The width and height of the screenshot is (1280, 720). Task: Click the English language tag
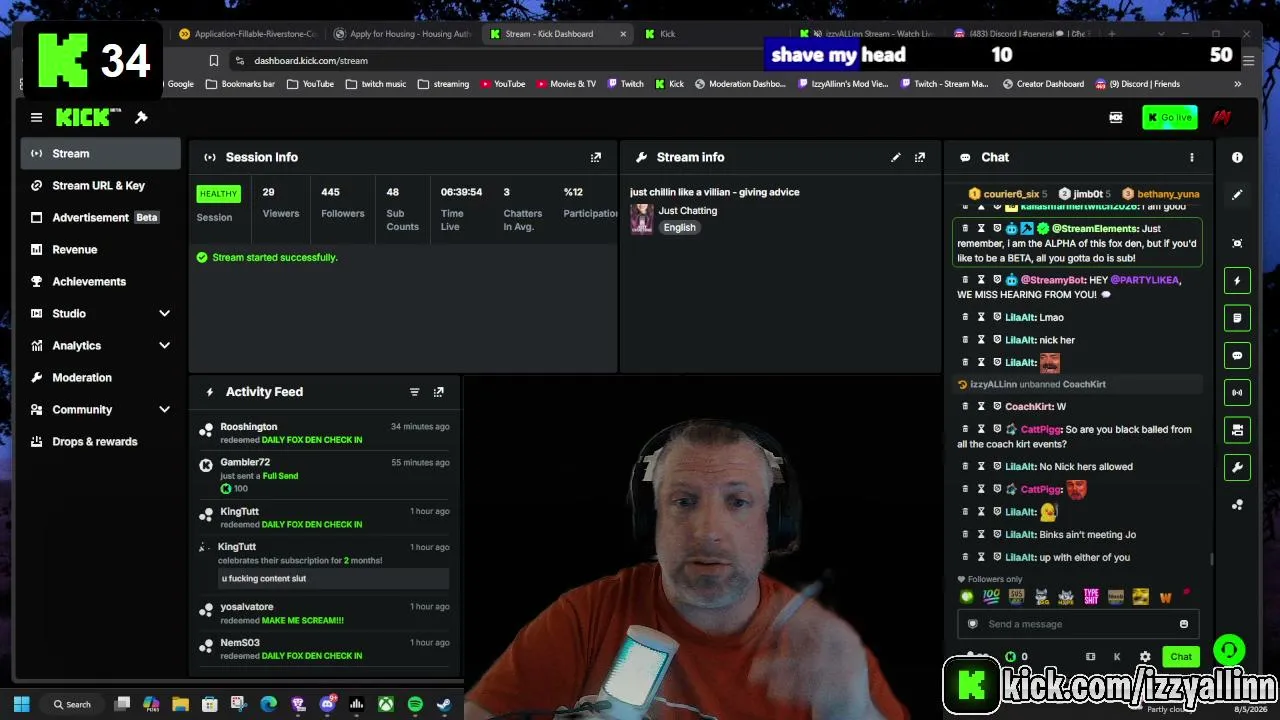pos(679,228)
